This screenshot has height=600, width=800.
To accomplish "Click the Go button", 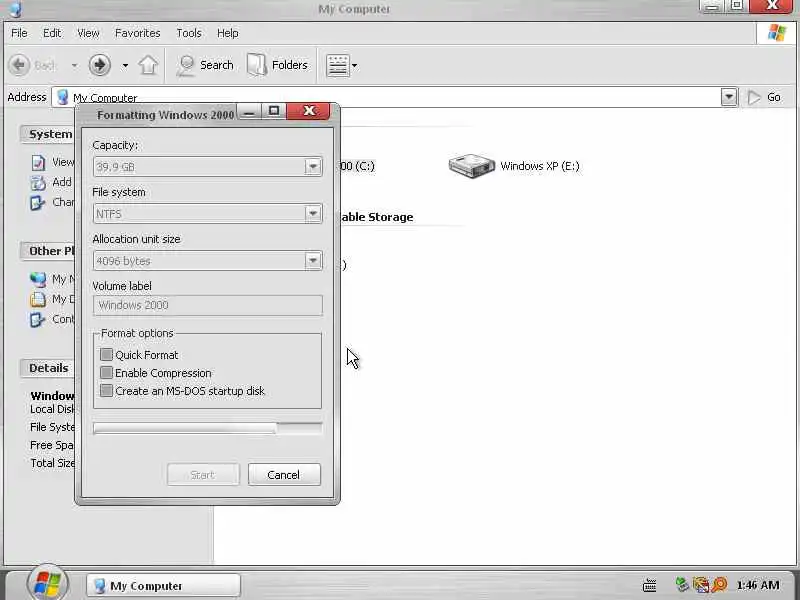I will point(764,97).
